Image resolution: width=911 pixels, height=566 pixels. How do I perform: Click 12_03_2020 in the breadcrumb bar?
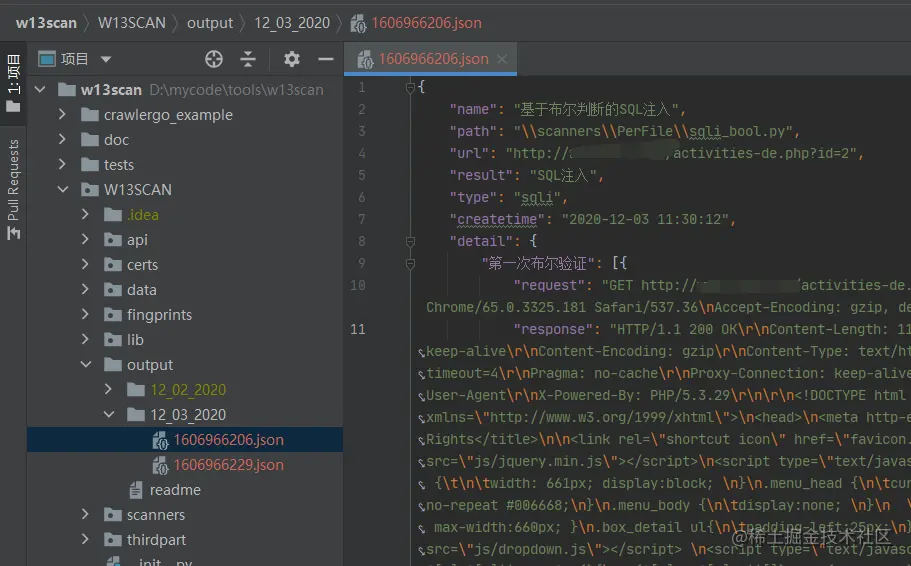click(292, 23)
